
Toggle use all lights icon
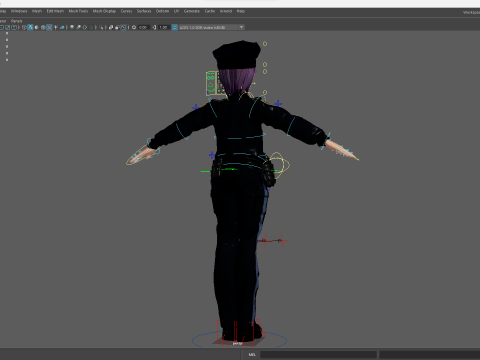pyautogui.click(x=56, y=27)
